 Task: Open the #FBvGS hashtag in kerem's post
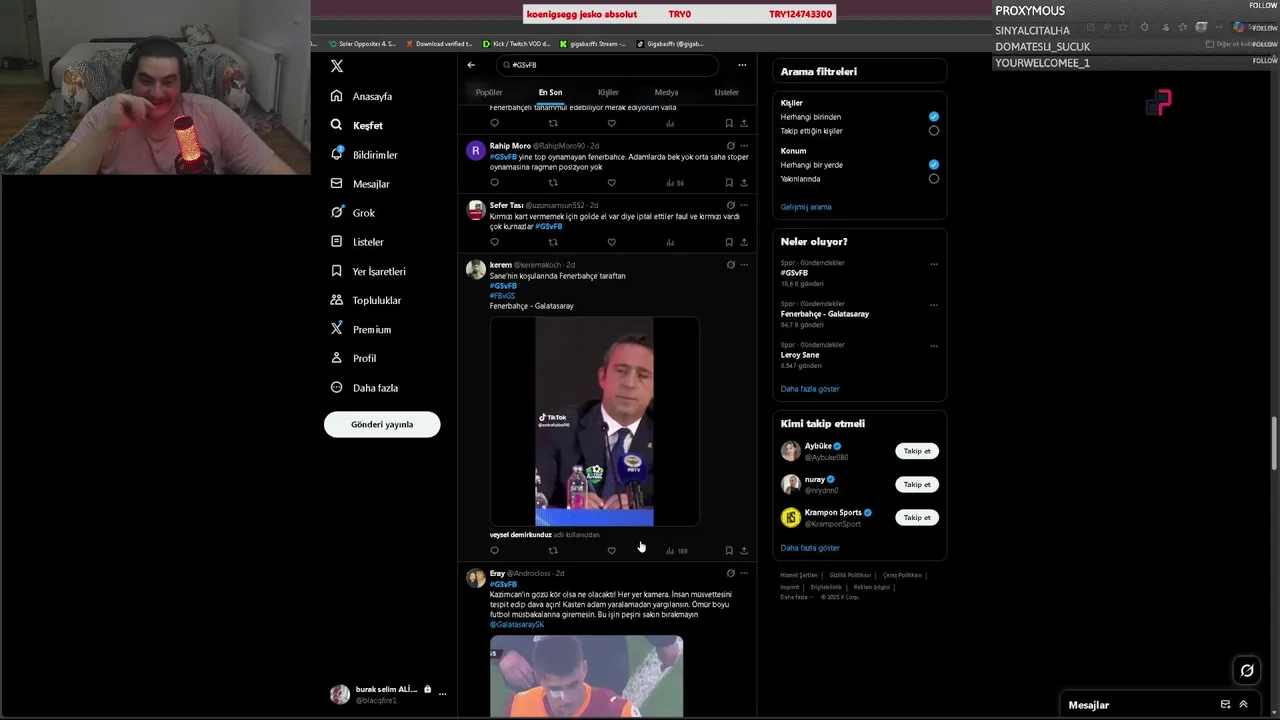pyautogui.click(x=502, y=296)
